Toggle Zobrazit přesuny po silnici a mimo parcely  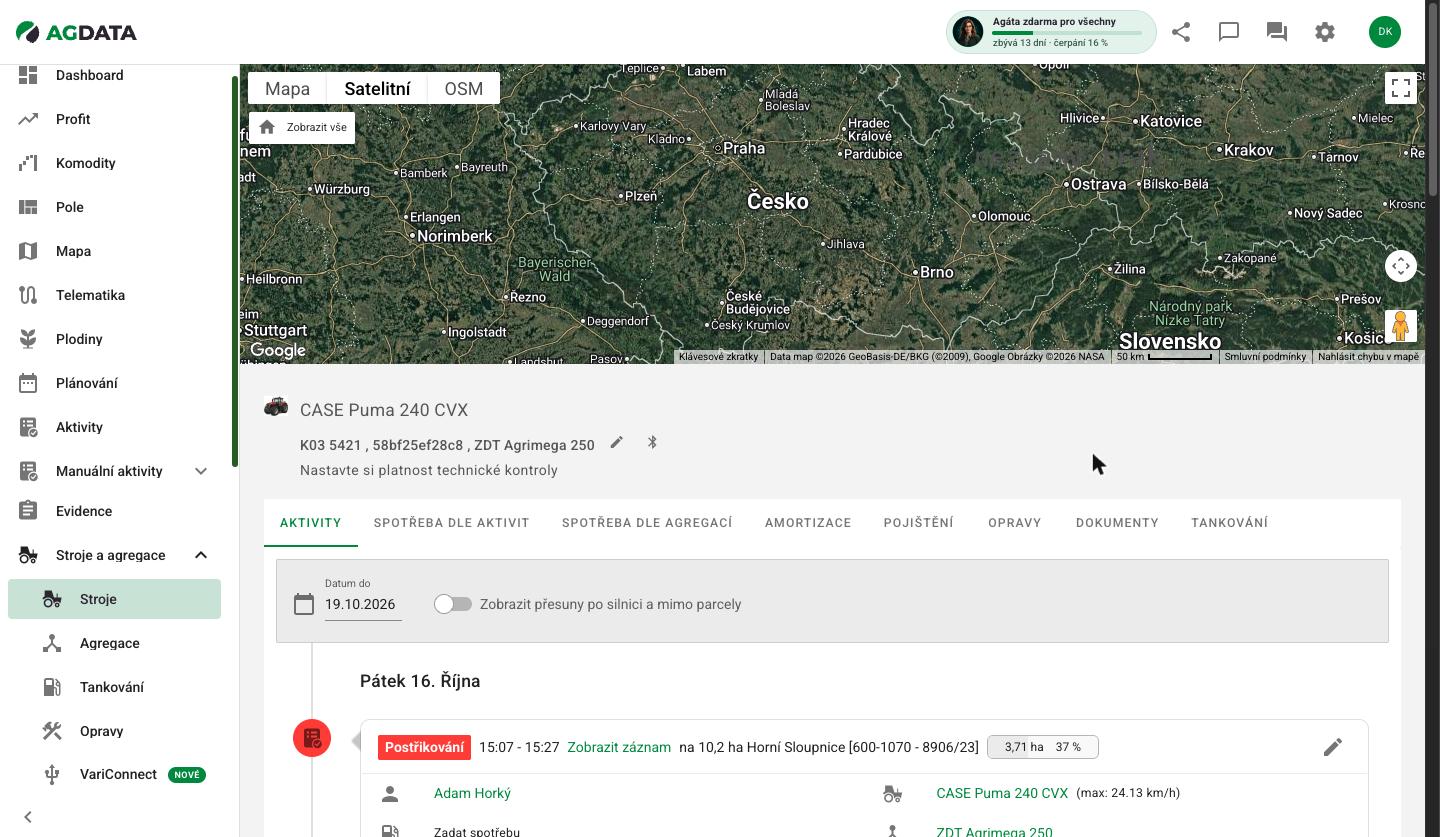(x=453, y=604)
